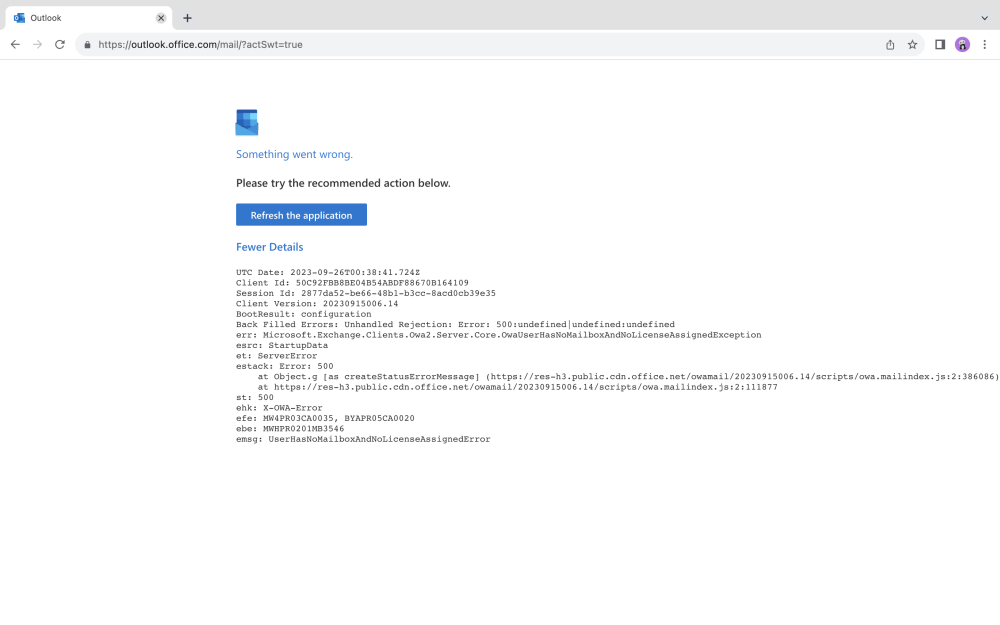Open the Chrome three-dot menu
Image resolution: width=1000 pixels, height=625 pixels.
[x=985, y=45]
